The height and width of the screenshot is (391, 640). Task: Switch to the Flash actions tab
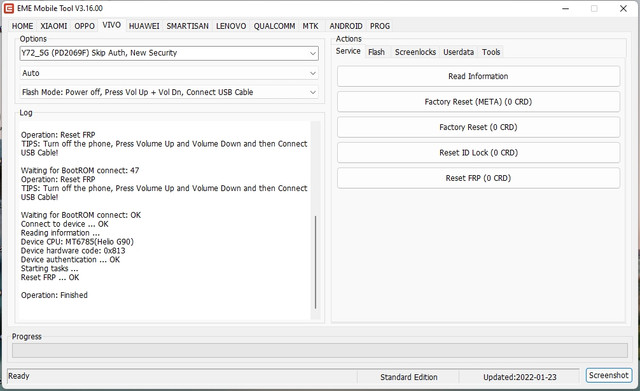click(x=376, y=52)
